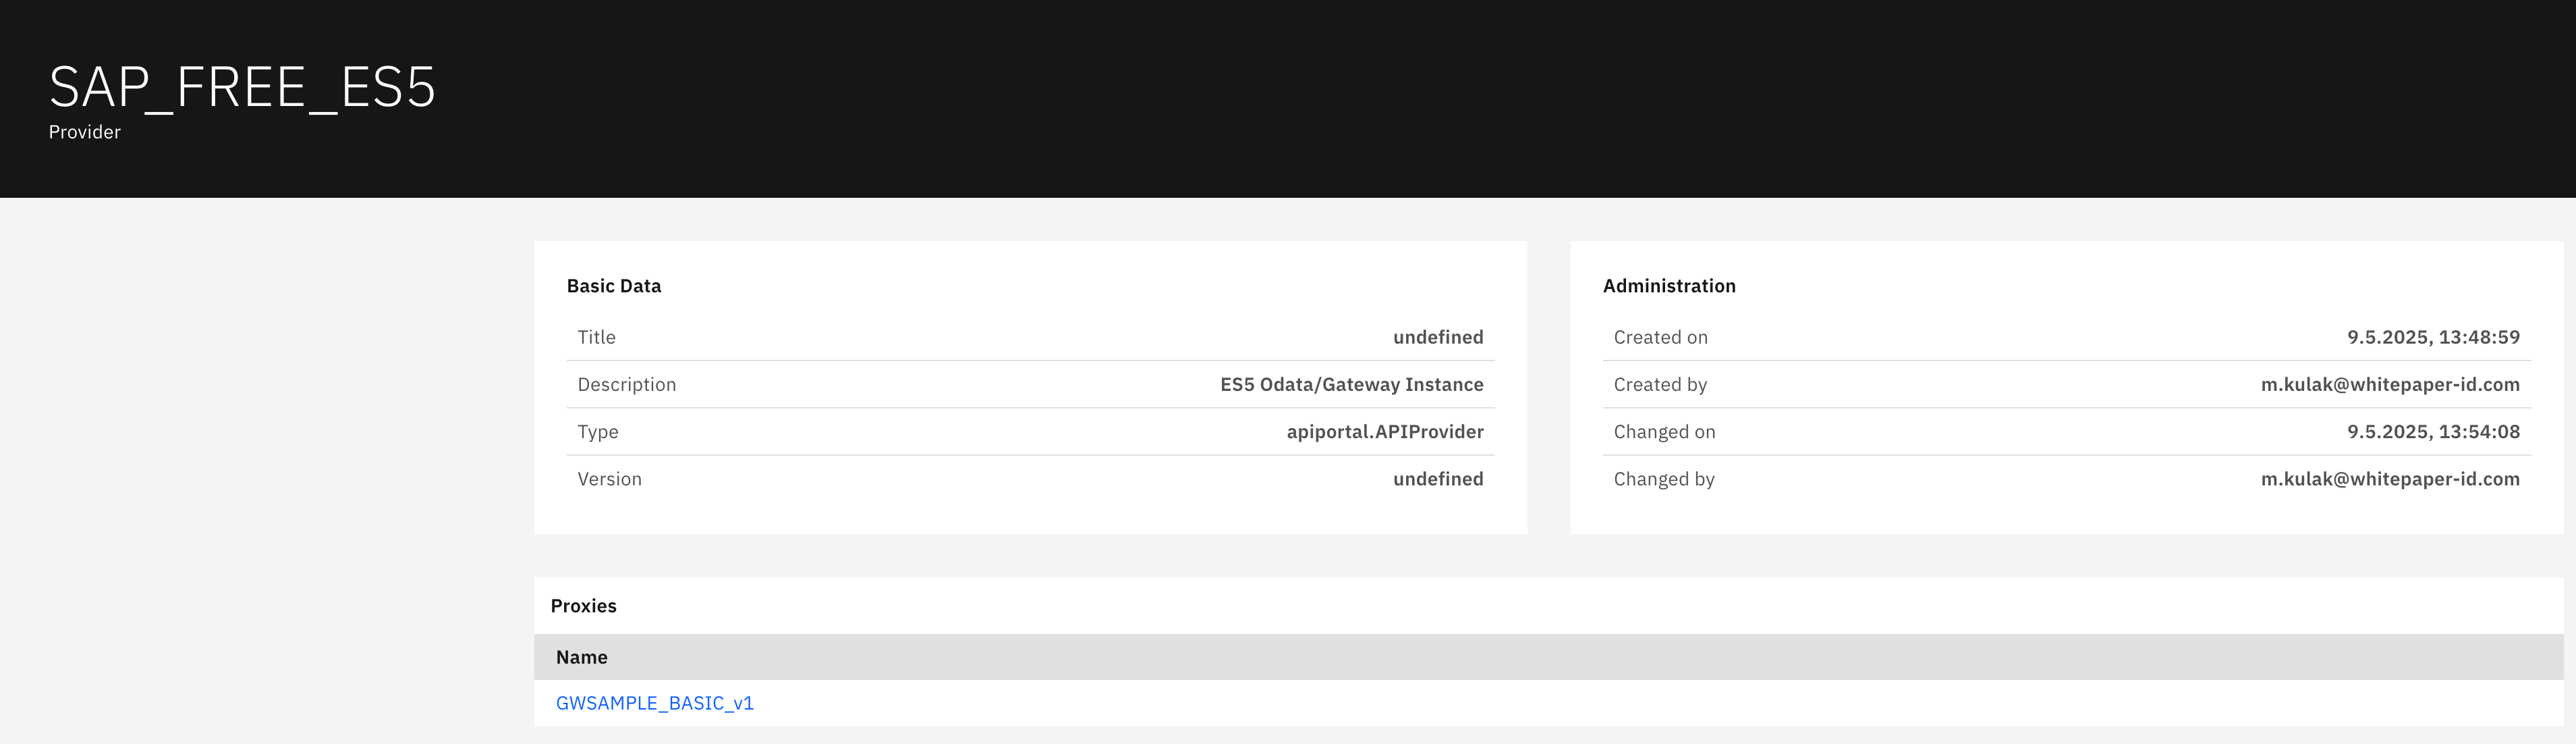This screenshot has height=744, width=2576.
Task: Click the ES5 Odata/Gateway Instance description value
Action: tap(1351, 385)
